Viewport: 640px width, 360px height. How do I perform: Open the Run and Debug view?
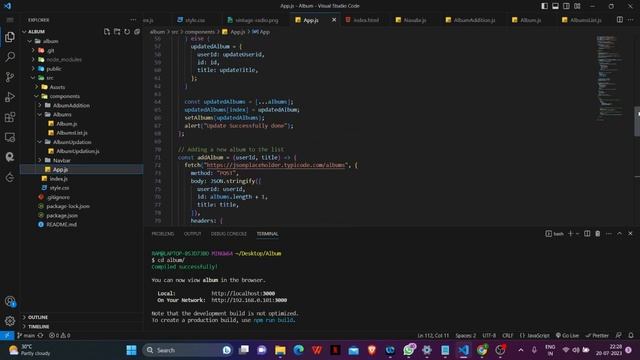coord(10,97)
